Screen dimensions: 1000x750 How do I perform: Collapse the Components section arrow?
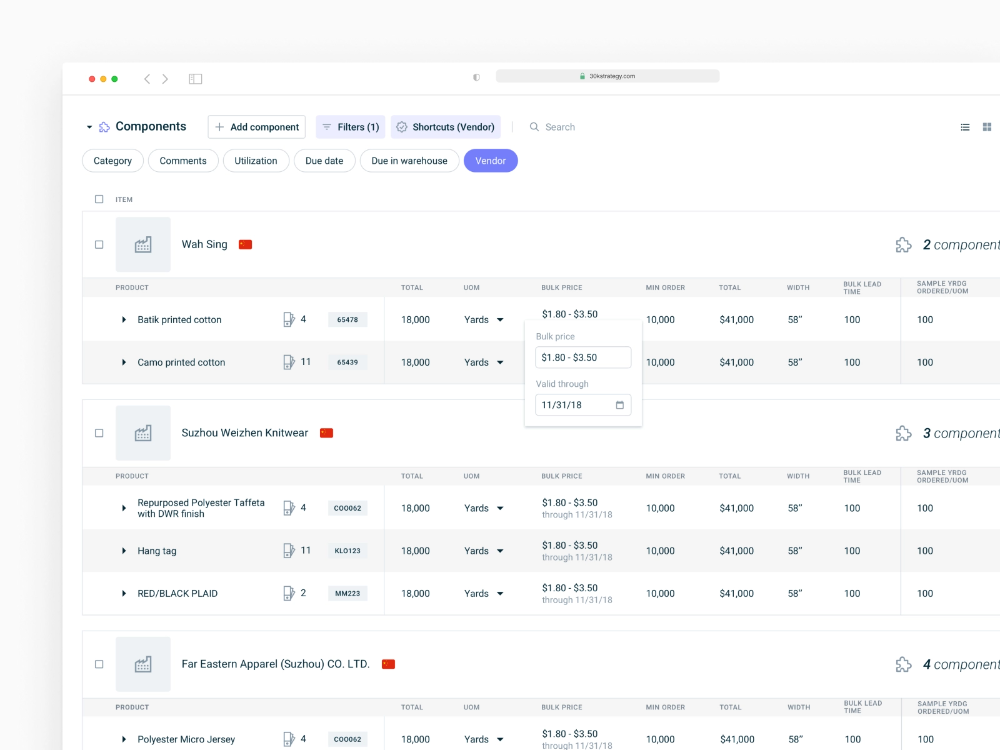click(89, 127)
